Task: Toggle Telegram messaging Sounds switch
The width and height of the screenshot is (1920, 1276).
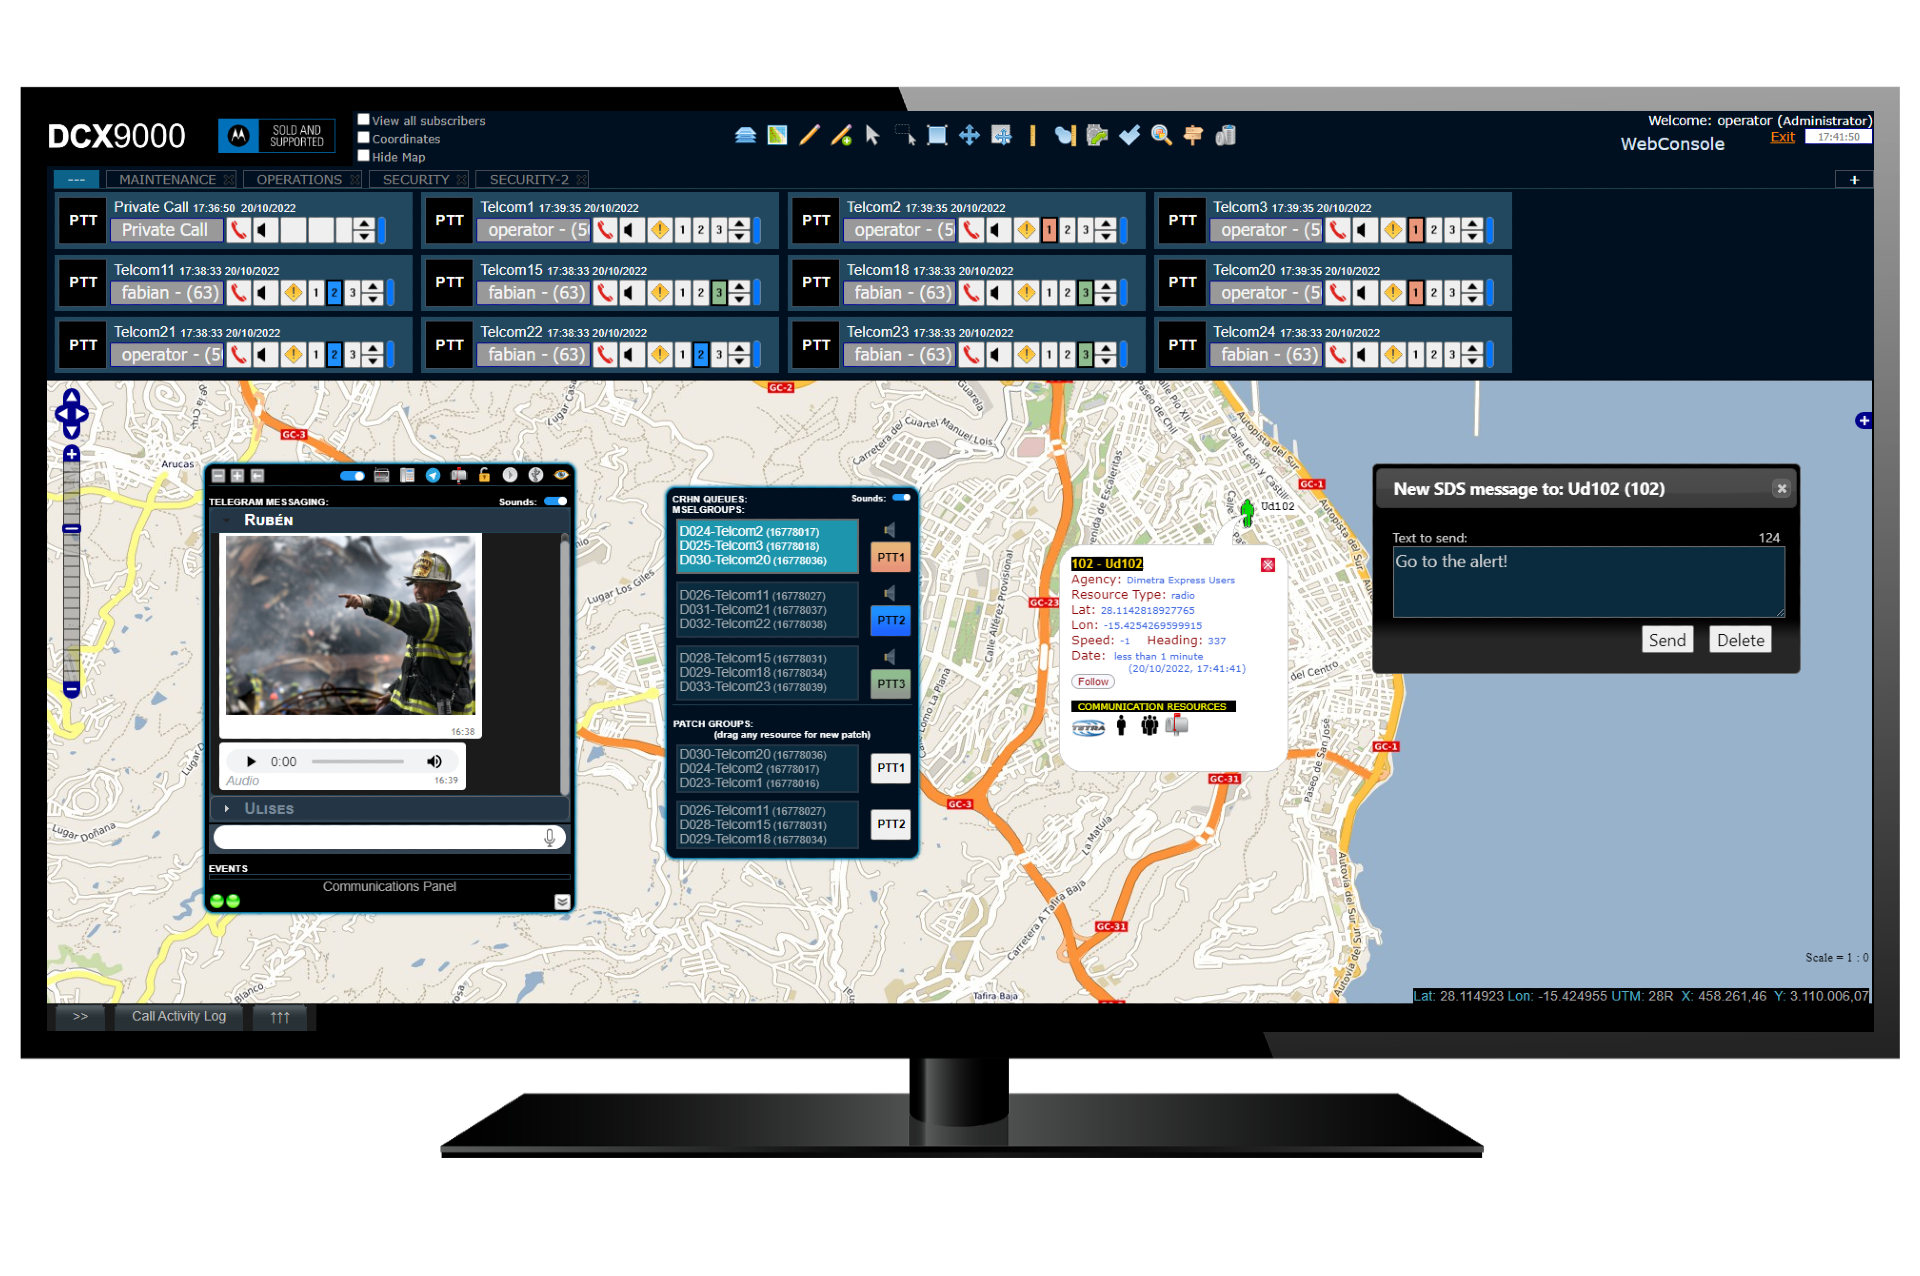Action: [555, 502]
